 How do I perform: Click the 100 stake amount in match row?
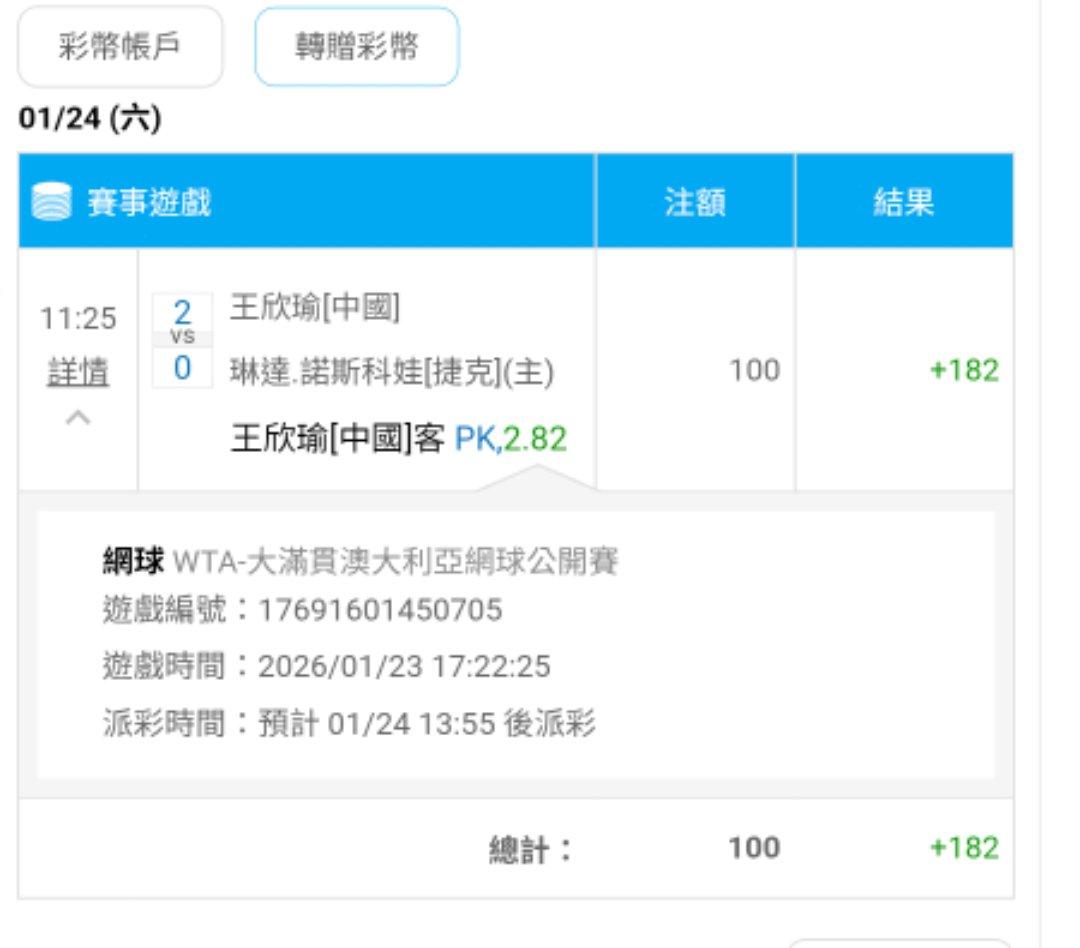[754, 371]
